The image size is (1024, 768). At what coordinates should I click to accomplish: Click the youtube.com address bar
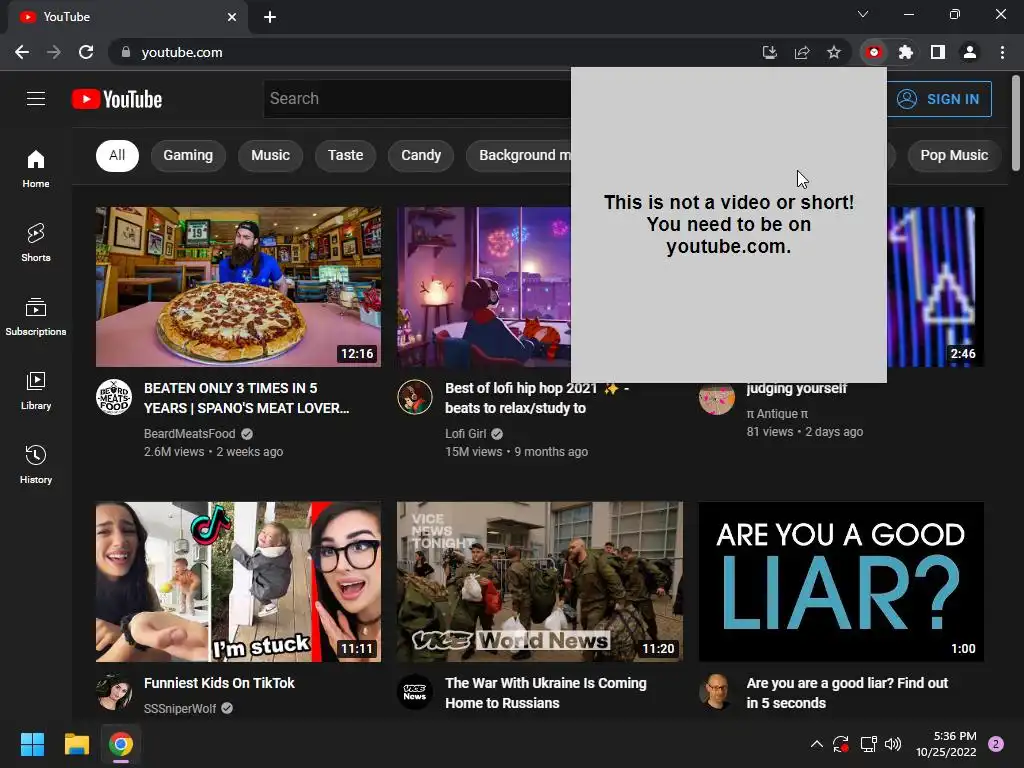(x=431, y=52)
